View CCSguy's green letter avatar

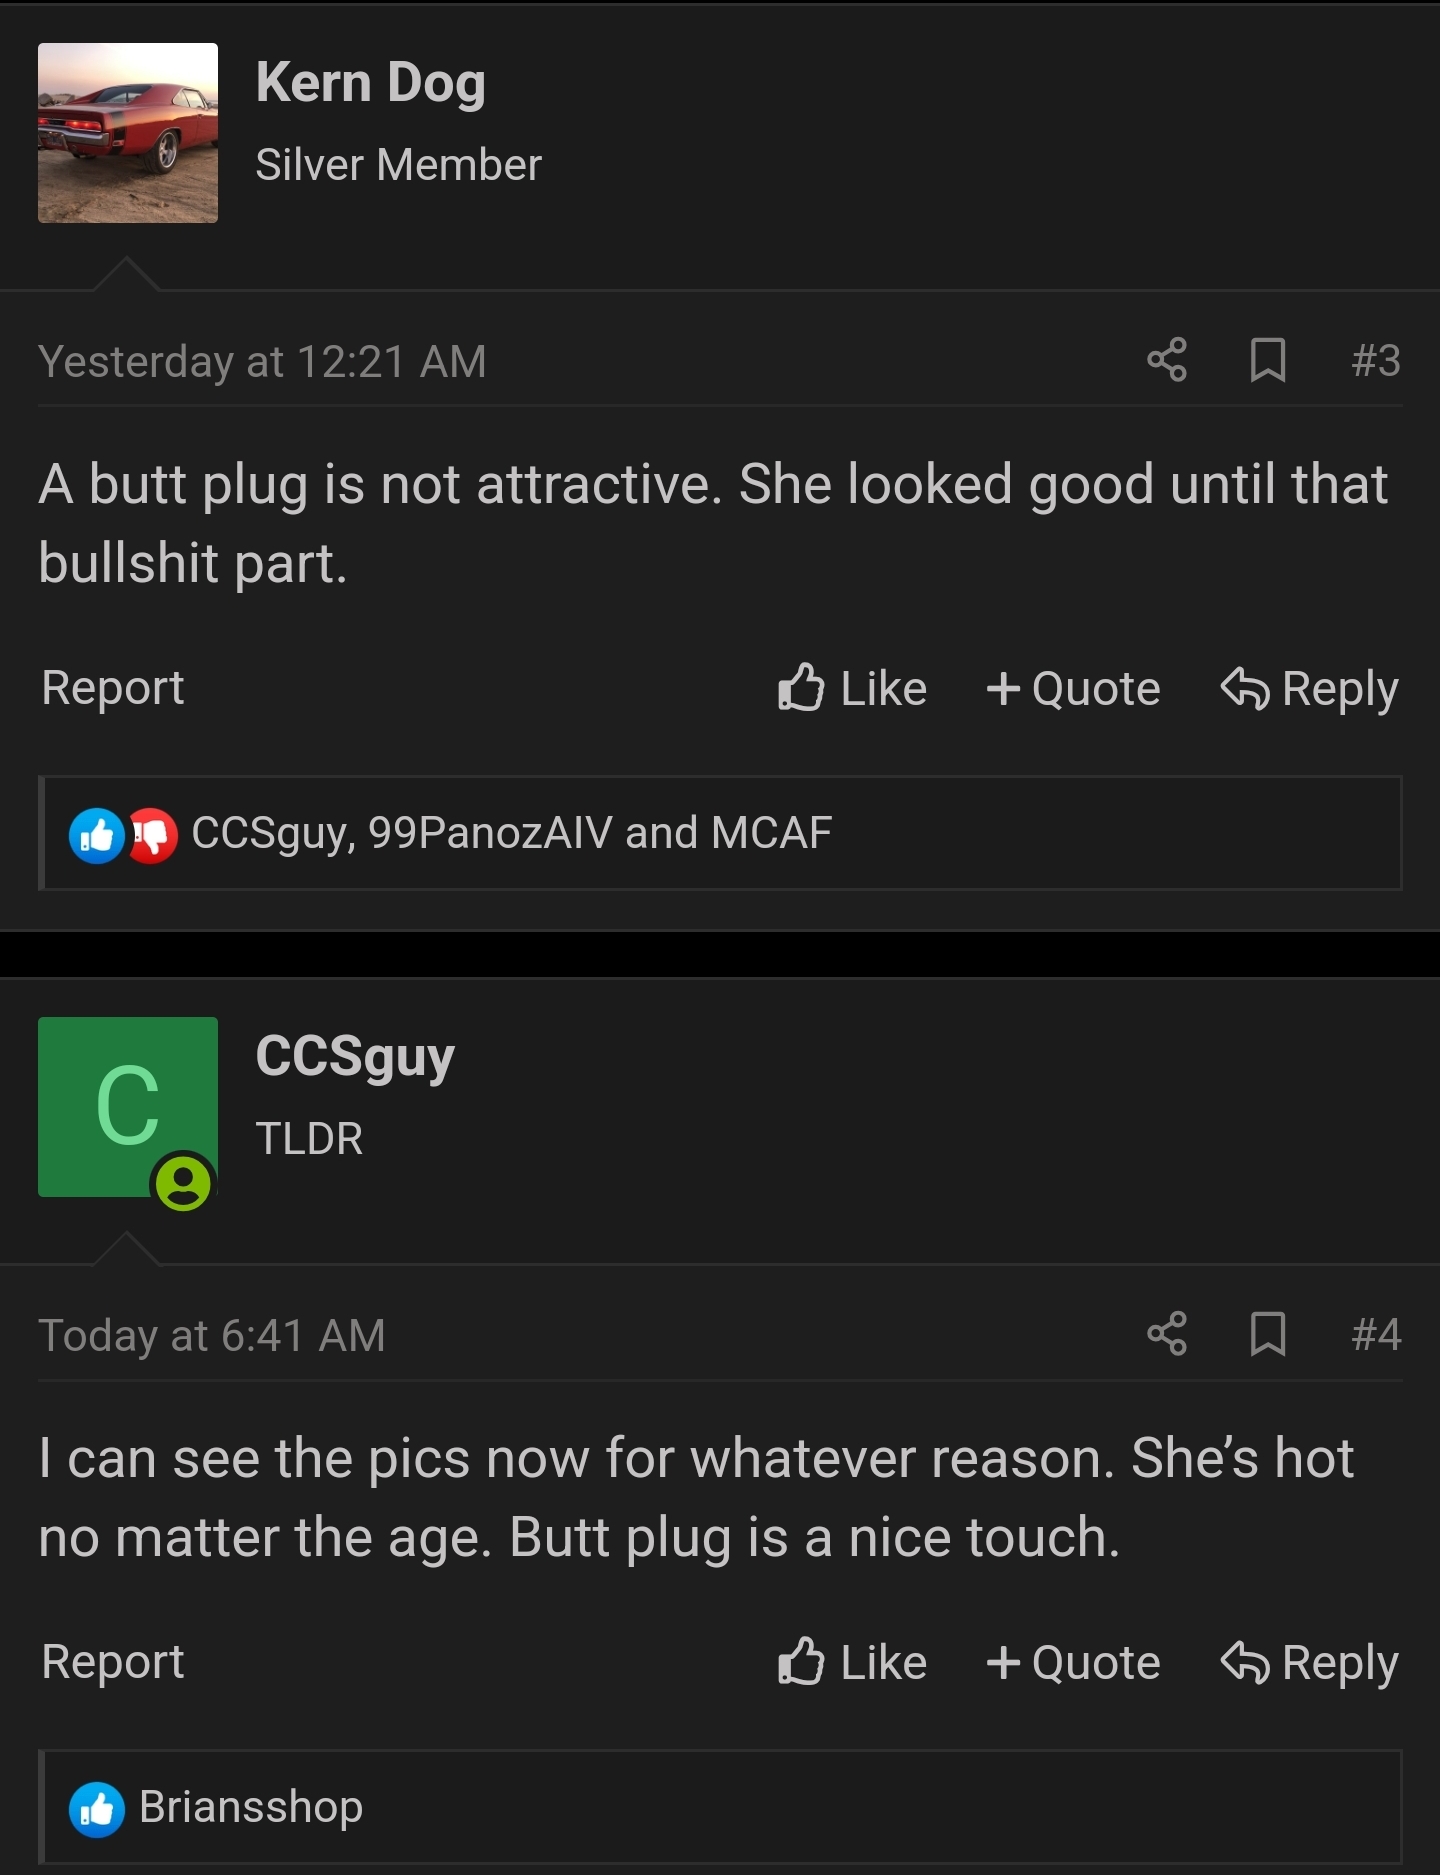pyautogui.click(x=128, y=1107)
